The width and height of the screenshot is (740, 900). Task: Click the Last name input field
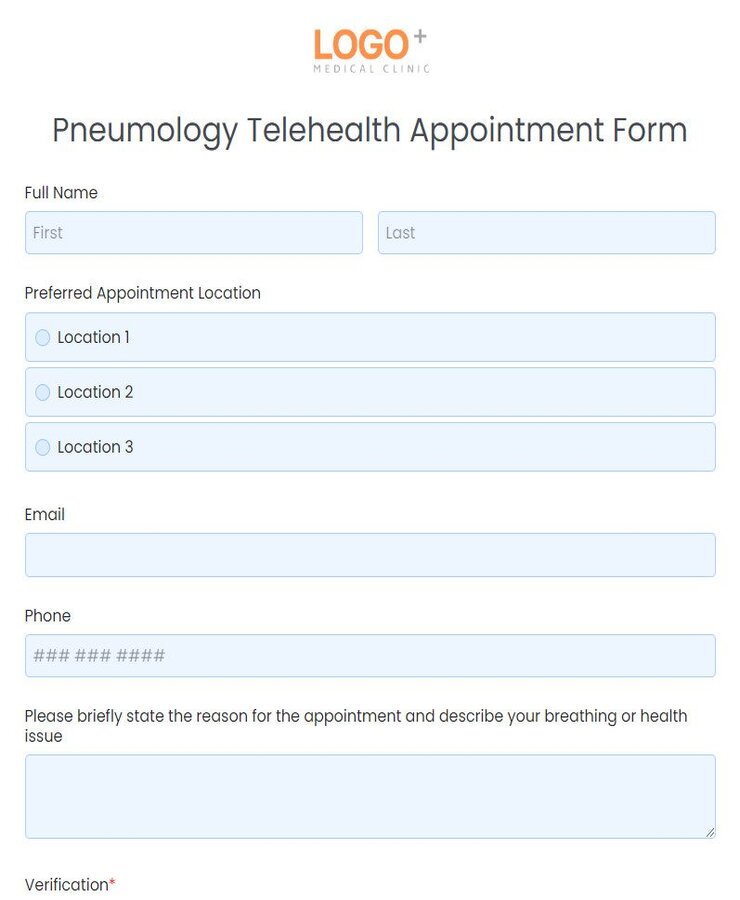point(546,233)
